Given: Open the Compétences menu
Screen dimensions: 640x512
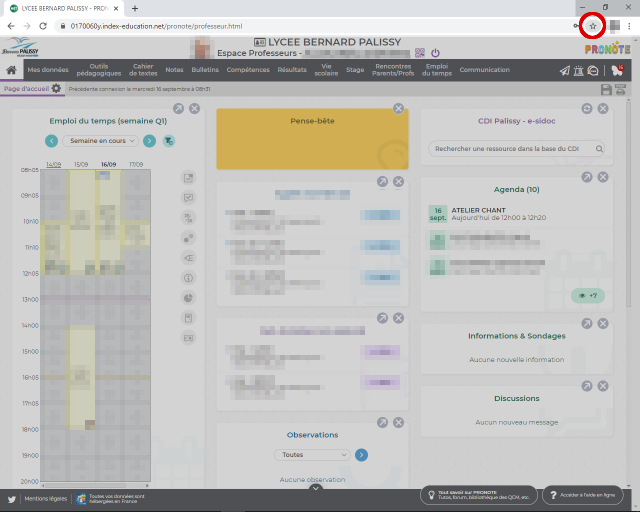Looking at the screenshot, I should coord(247,70).
